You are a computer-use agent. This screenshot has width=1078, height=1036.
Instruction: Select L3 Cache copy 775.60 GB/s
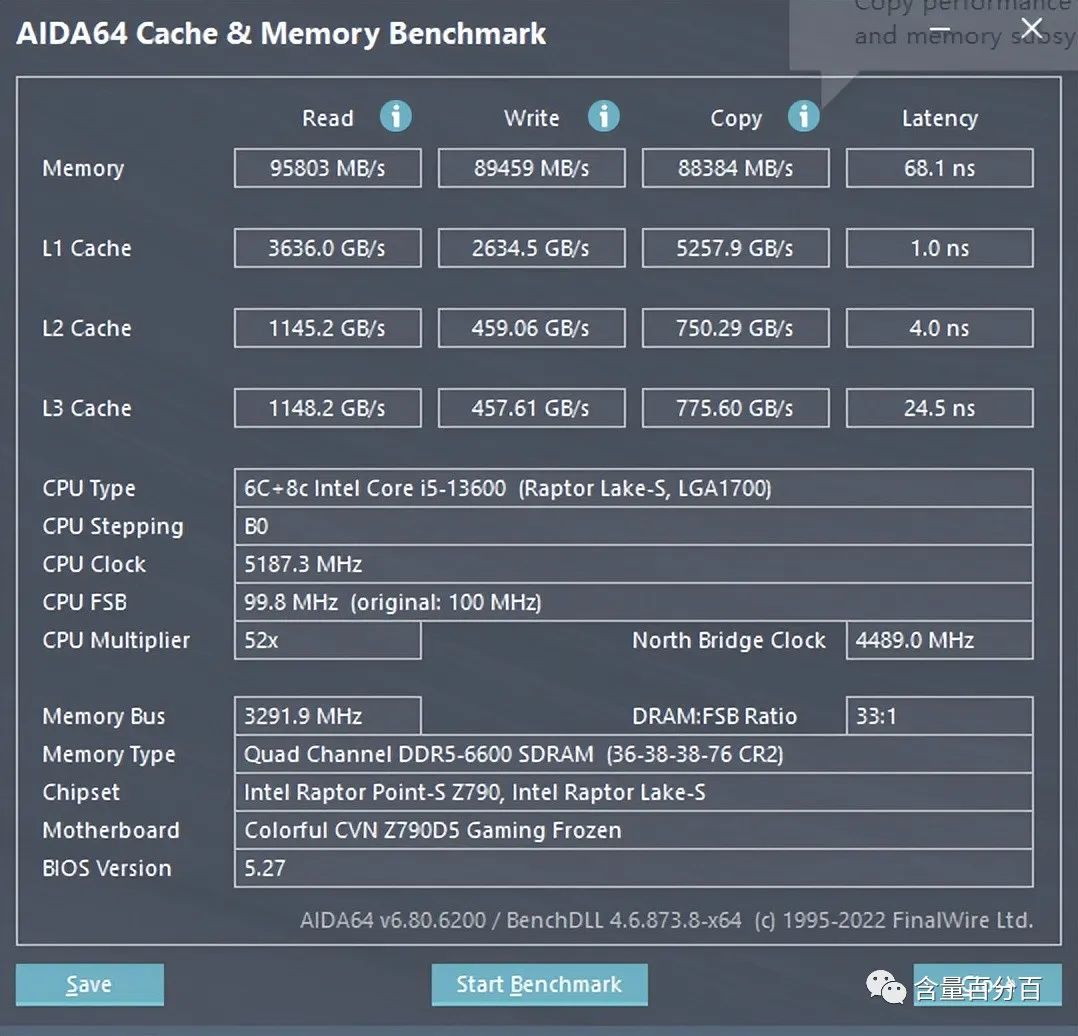tap(736, 408)
